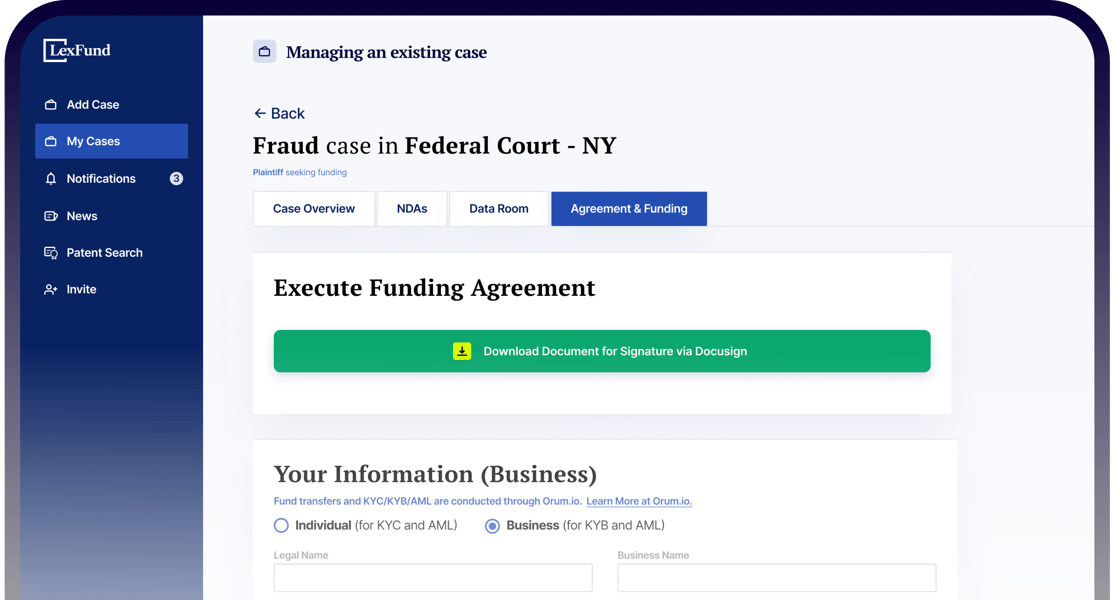Open the Case Overview tab
The height and width of the screenshot is (600, 1113).
coord(314,209)
